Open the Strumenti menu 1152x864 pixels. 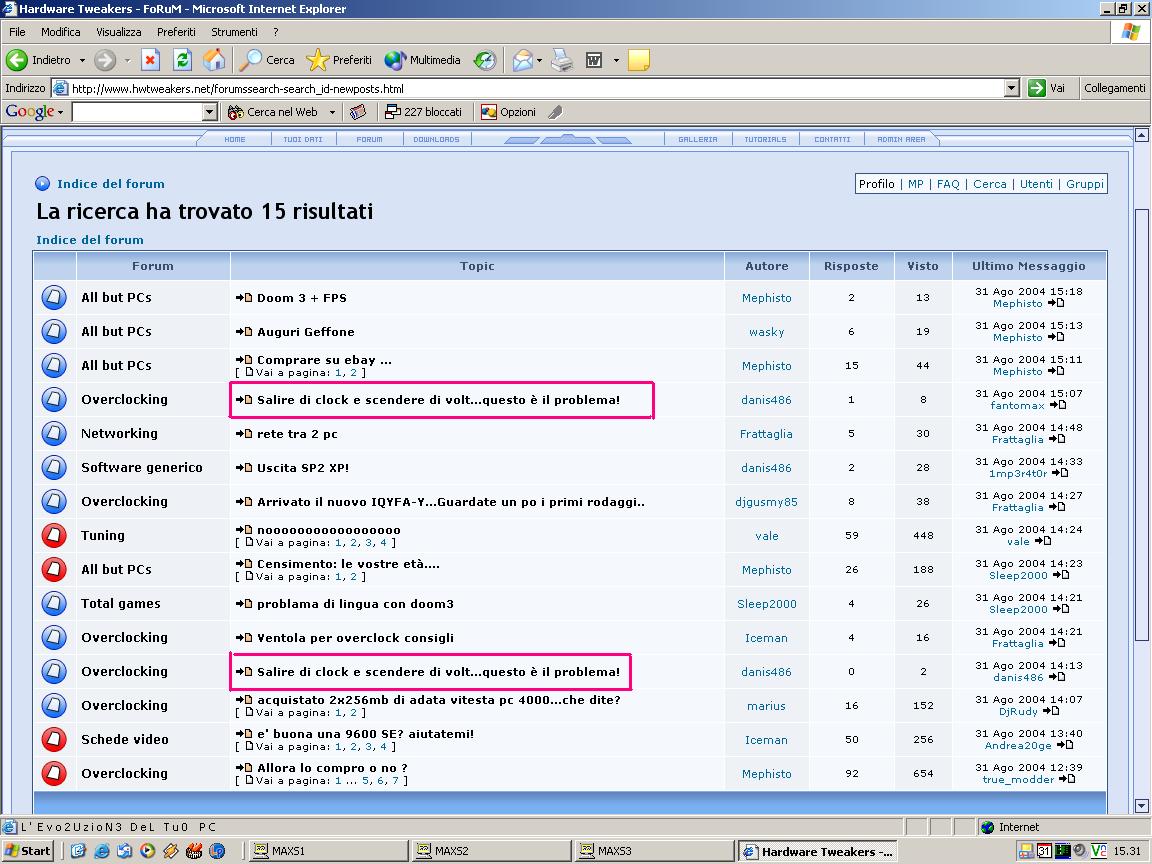[x=234, y=32]
